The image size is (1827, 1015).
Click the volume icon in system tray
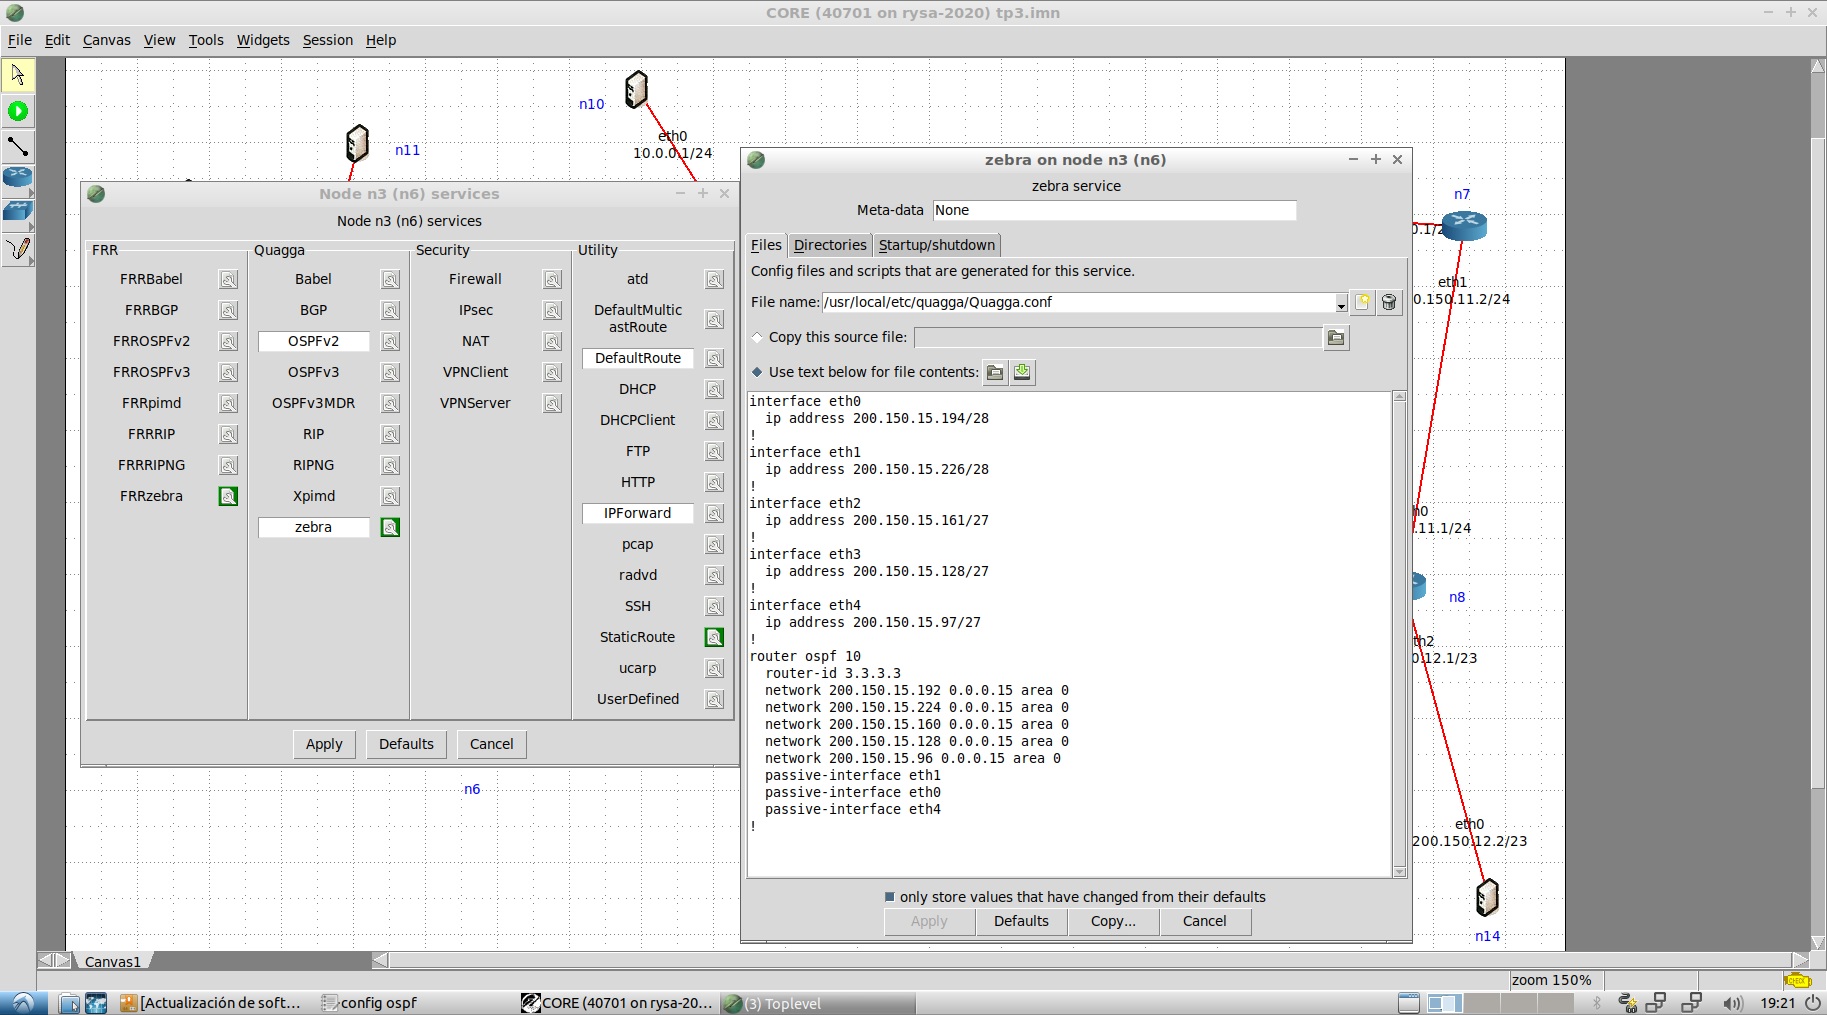coord(1732,1003)
